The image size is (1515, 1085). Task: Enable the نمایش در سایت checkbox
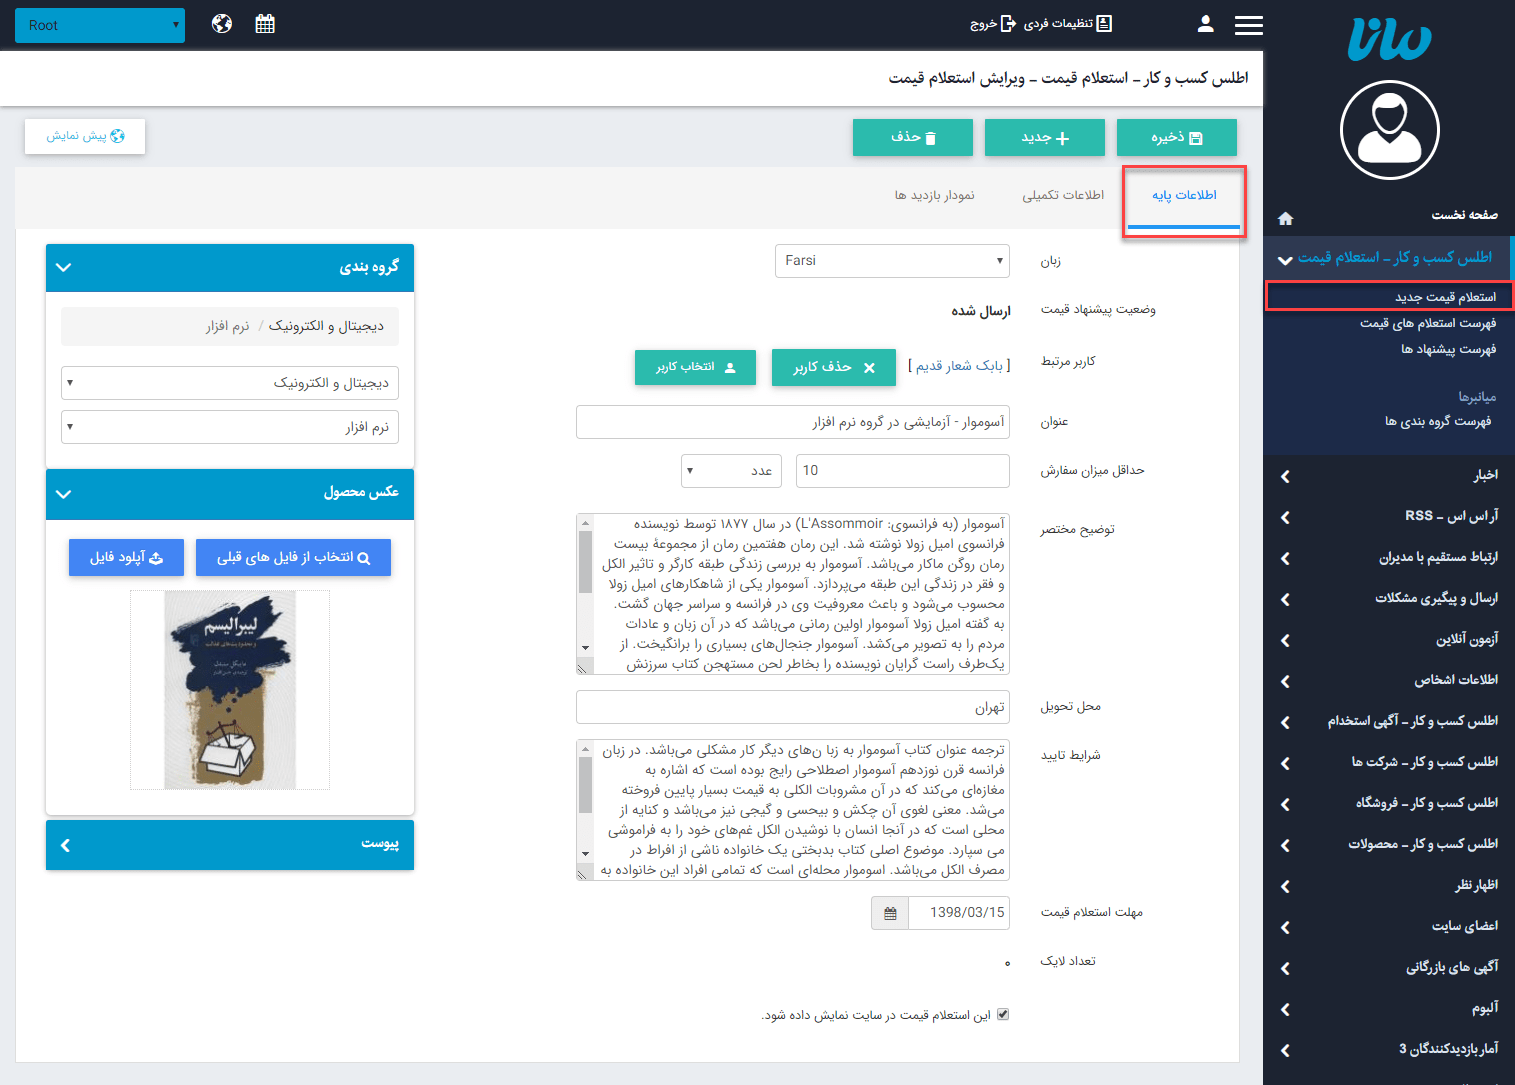coord(1002,1013)
